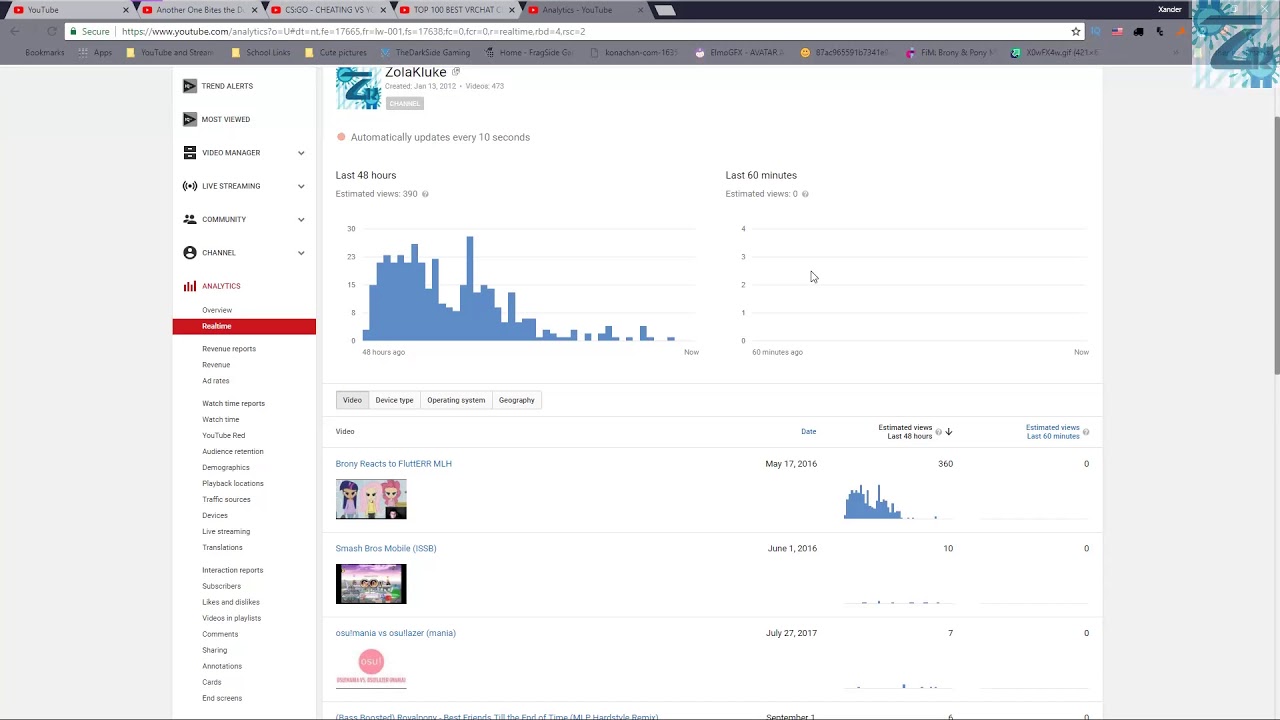This screenshot has height=720, width=1280.
Task: Click help icon beside Estimated views Last 48 hours column
Action: click(x=938, y=432)
